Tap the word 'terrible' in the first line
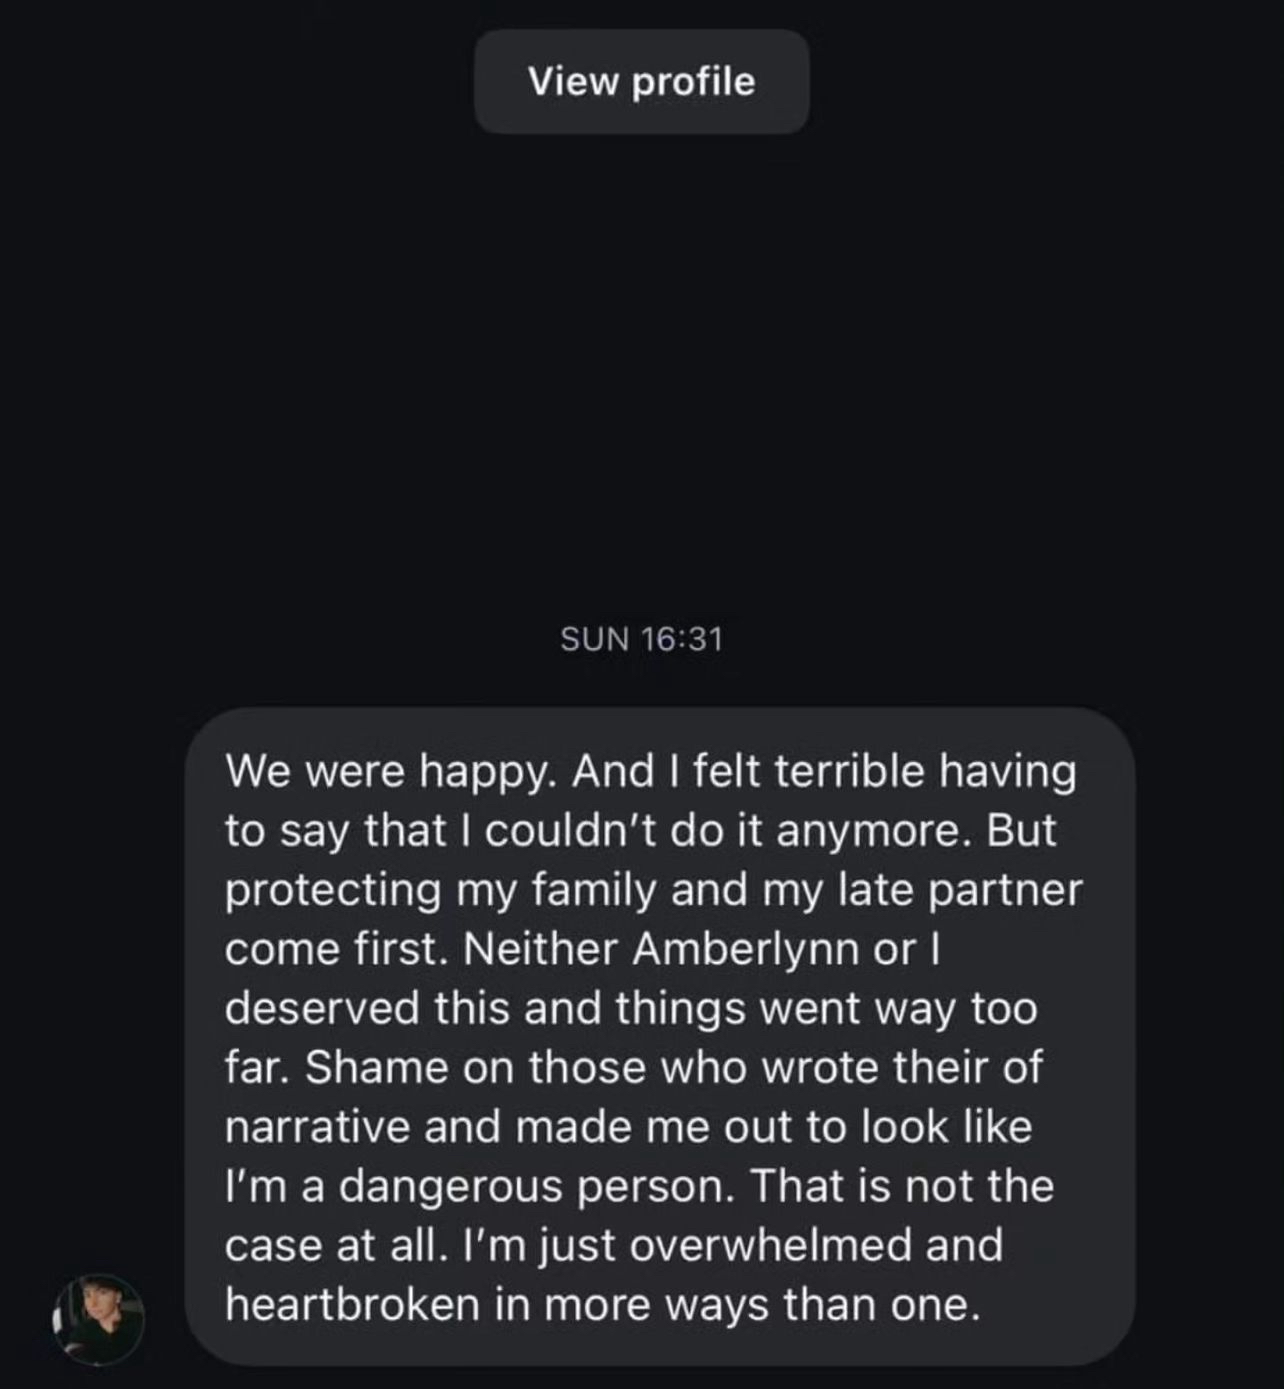 [851, 771]
